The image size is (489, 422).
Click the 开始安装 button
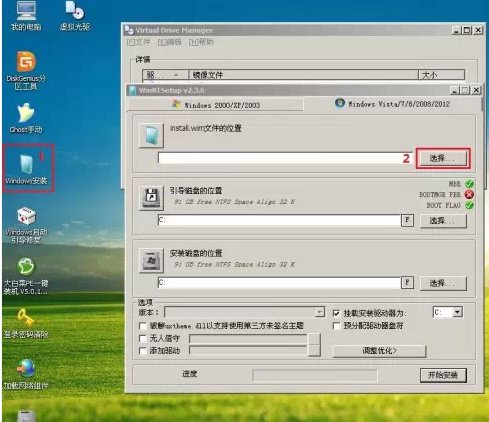443,375
